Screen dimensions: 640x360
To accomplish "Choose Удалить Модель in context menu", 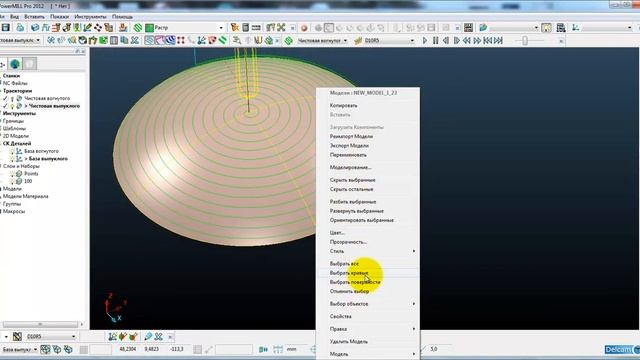I will coord(349,341).
